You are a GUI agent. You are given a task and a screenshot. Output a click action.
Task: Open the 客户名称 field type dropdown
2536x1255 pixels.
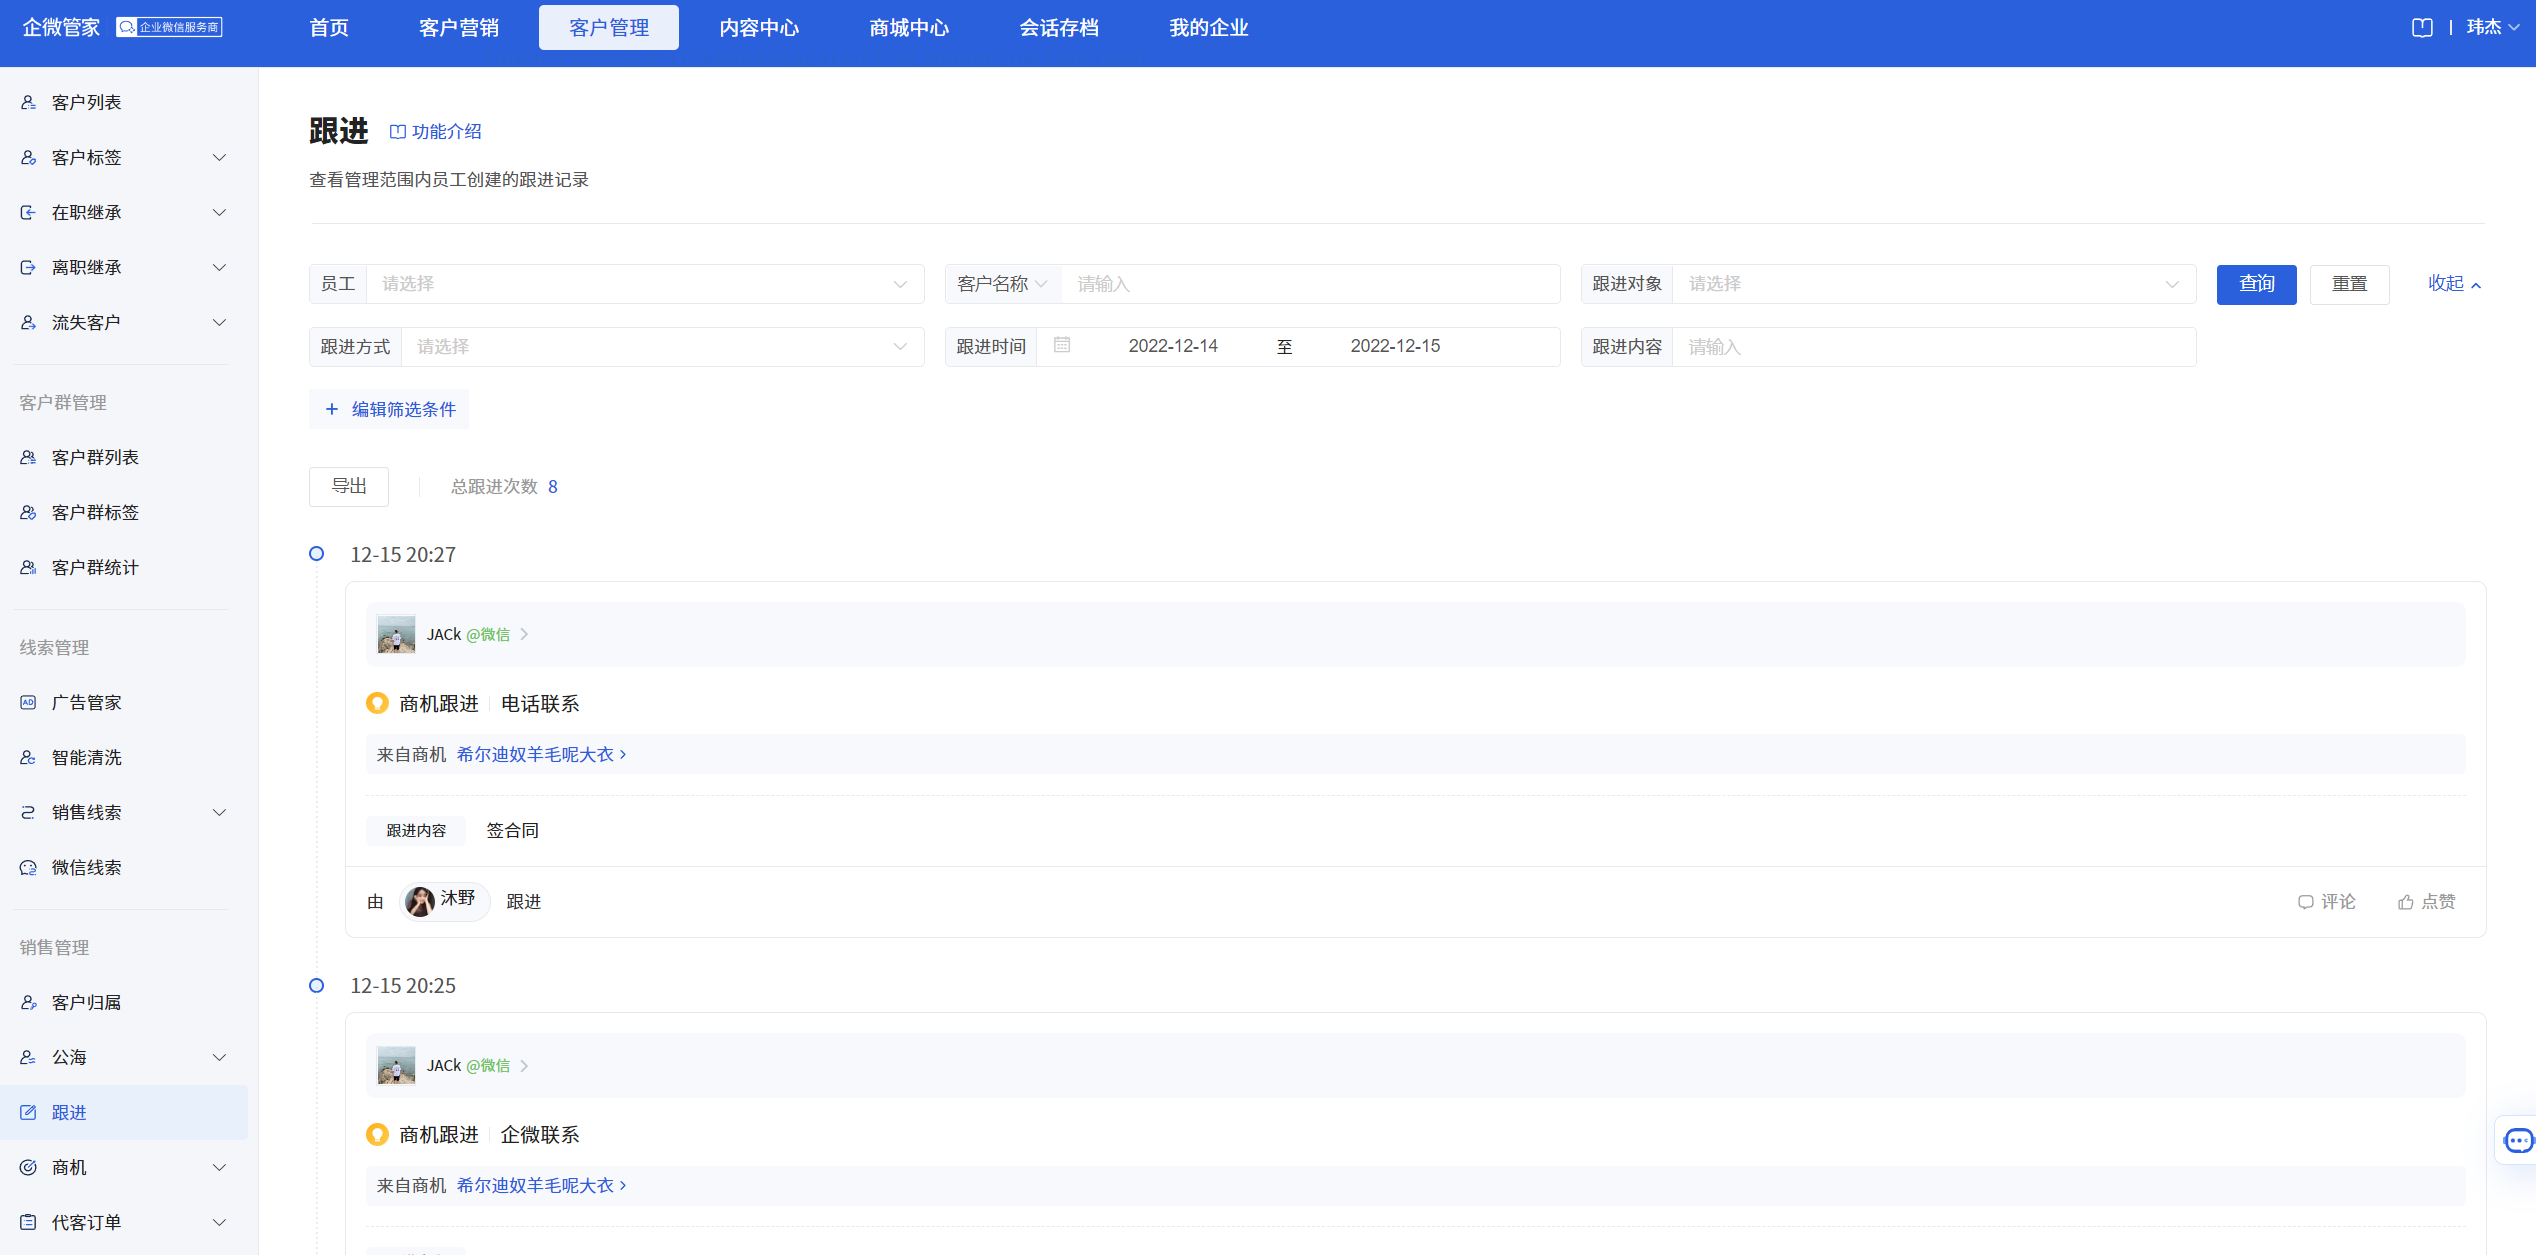(x=1002, y=284)
